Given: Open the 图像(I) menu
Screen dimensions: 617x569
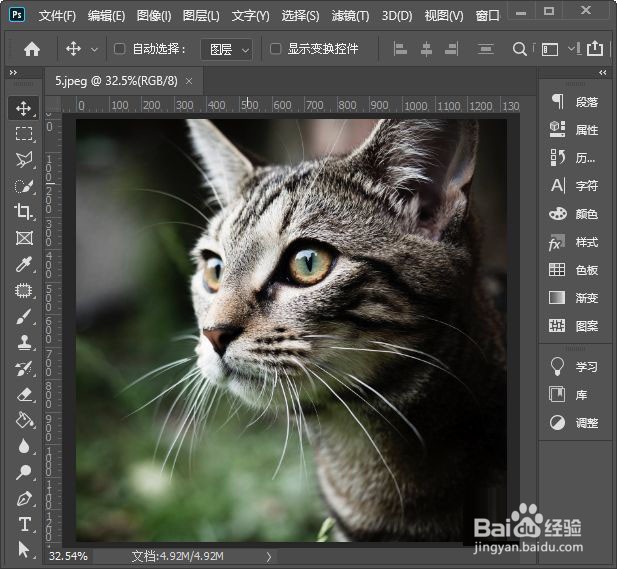Looking at the screenshot, I should 154,16.
